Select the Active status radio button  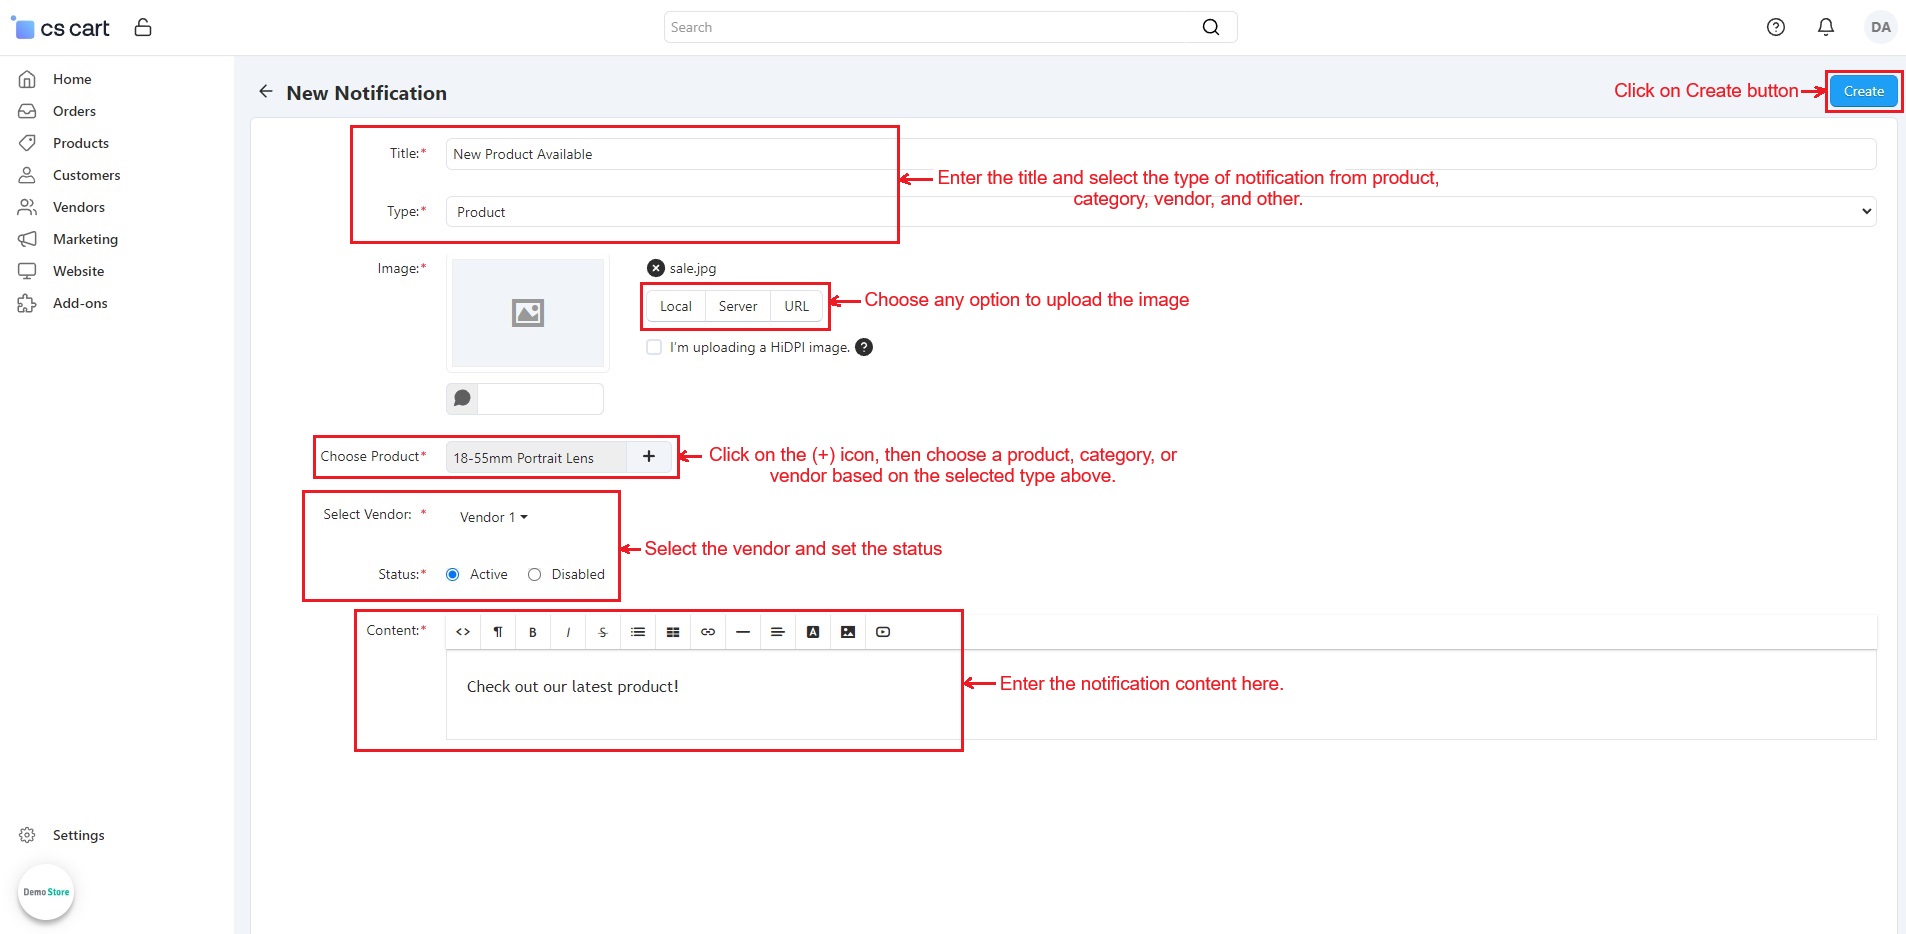click(453, 574)
